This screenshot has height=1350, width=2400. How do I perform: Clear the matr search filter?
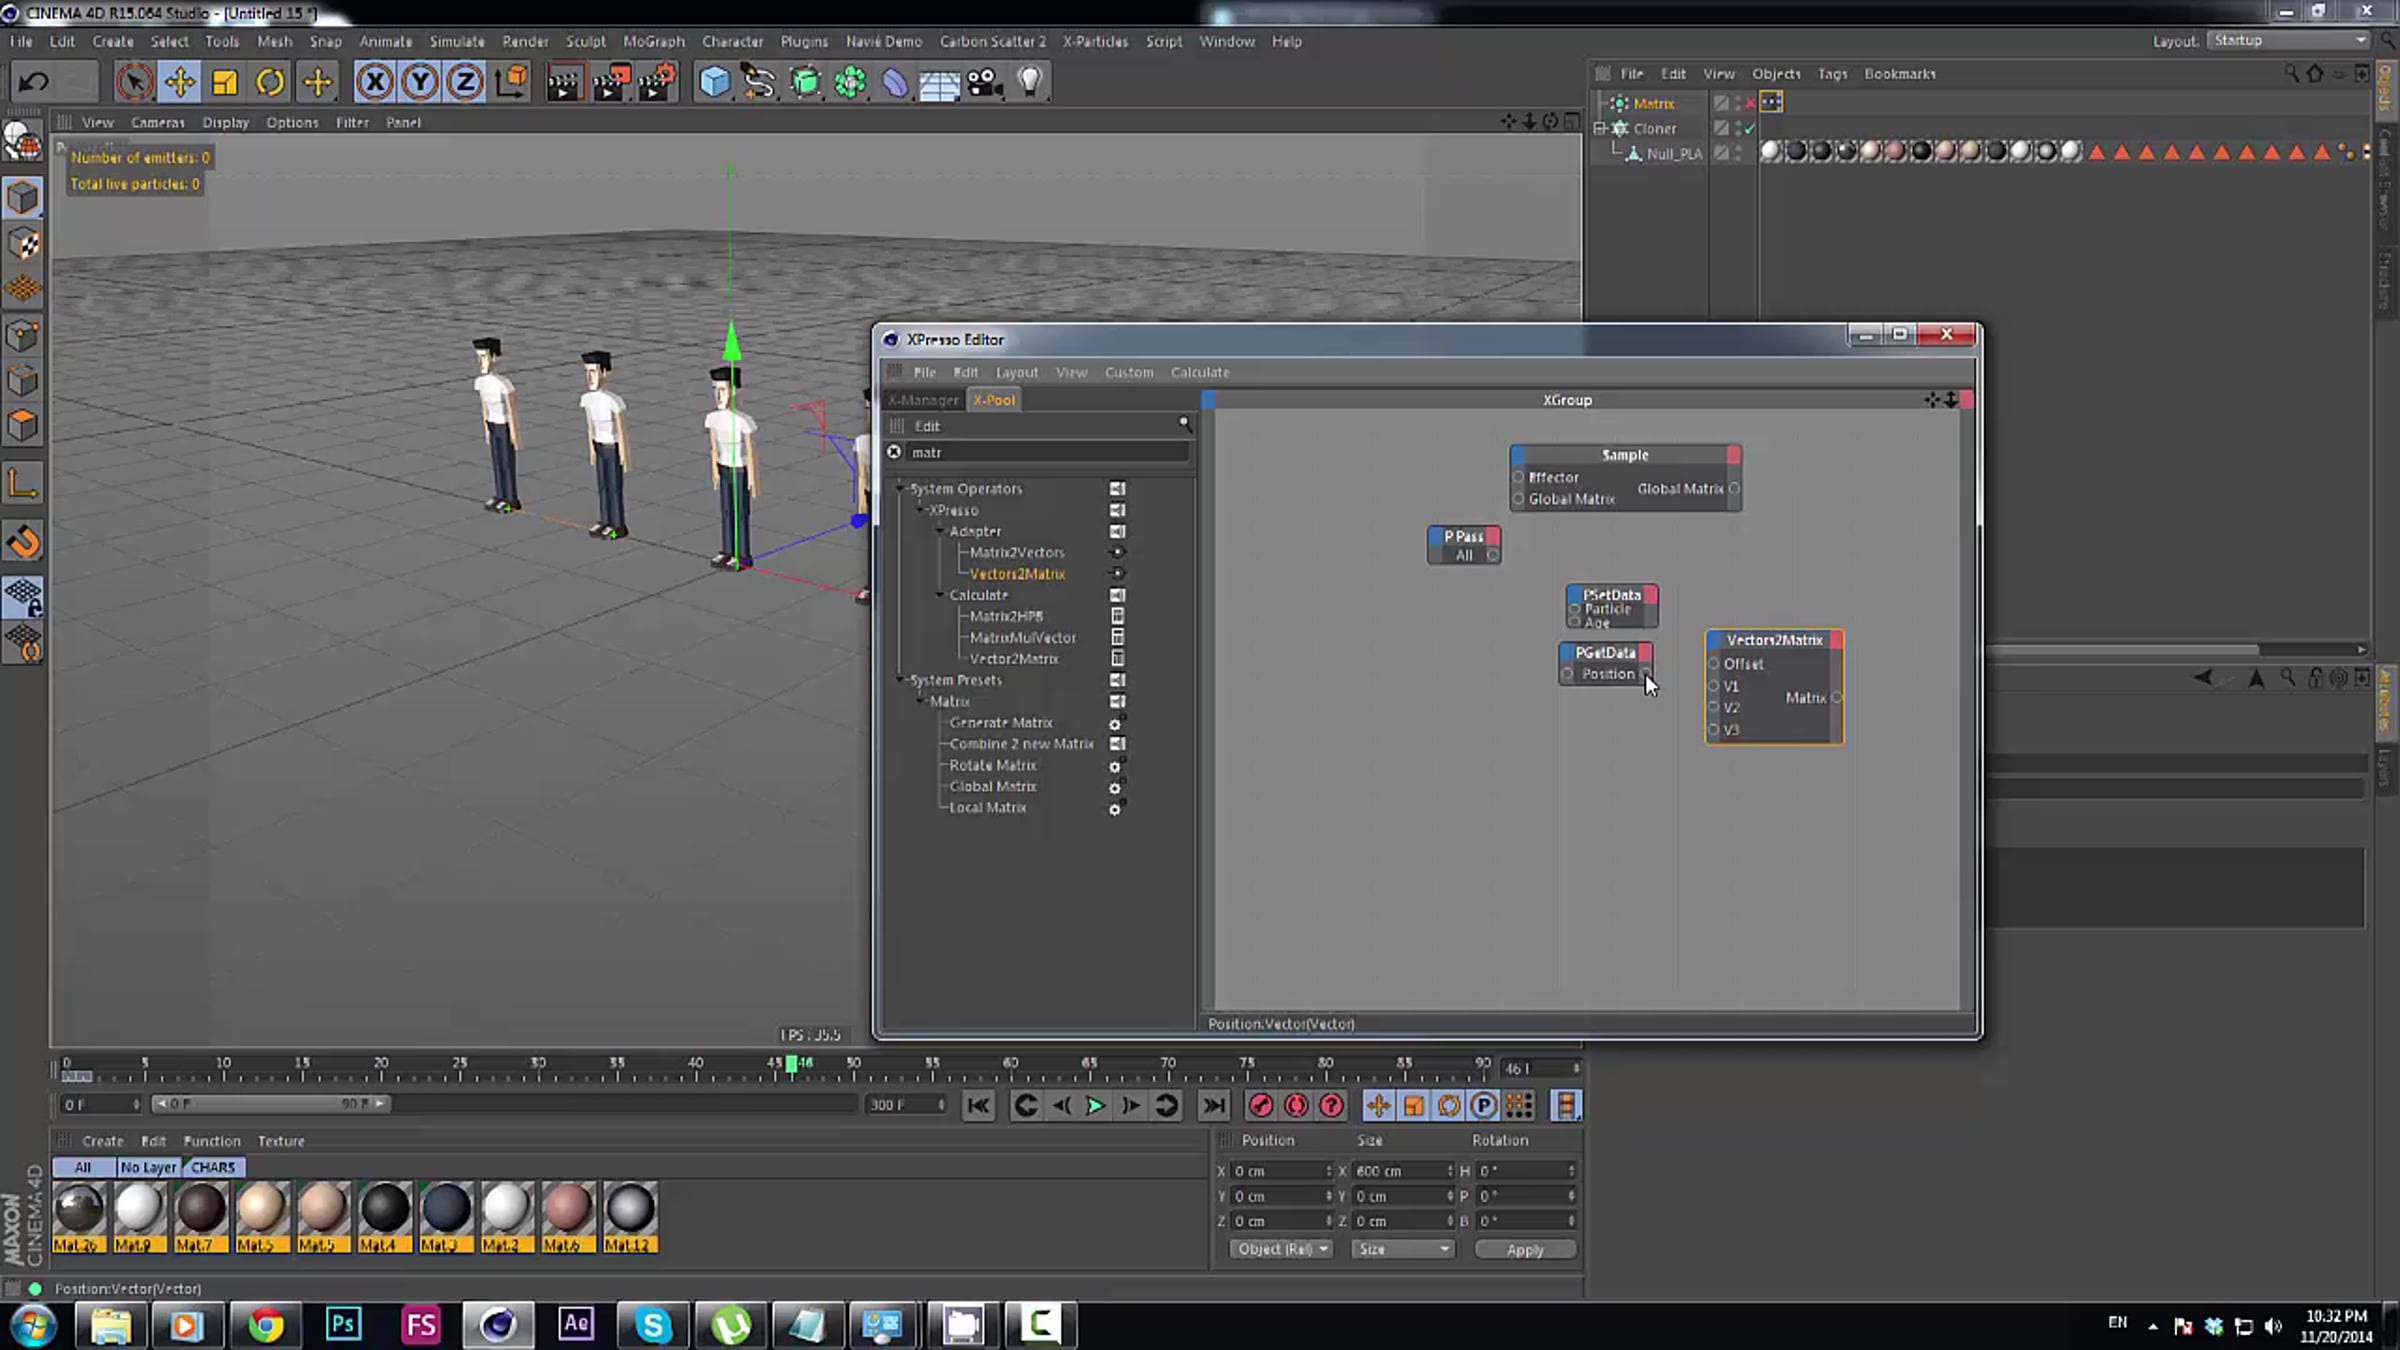click(x=894, y=453)
